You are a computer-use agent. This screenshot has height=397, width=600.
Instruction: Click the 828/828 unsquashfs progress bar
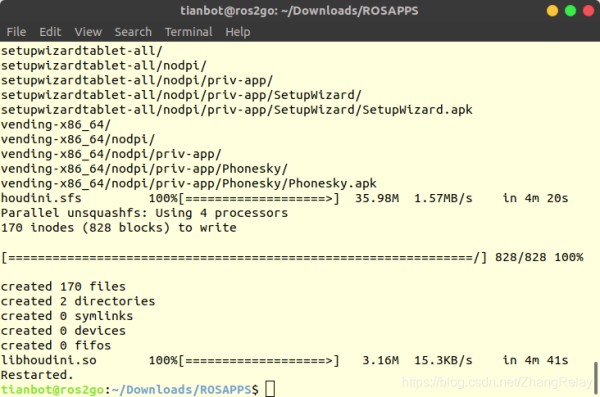(x=244, y=257)
